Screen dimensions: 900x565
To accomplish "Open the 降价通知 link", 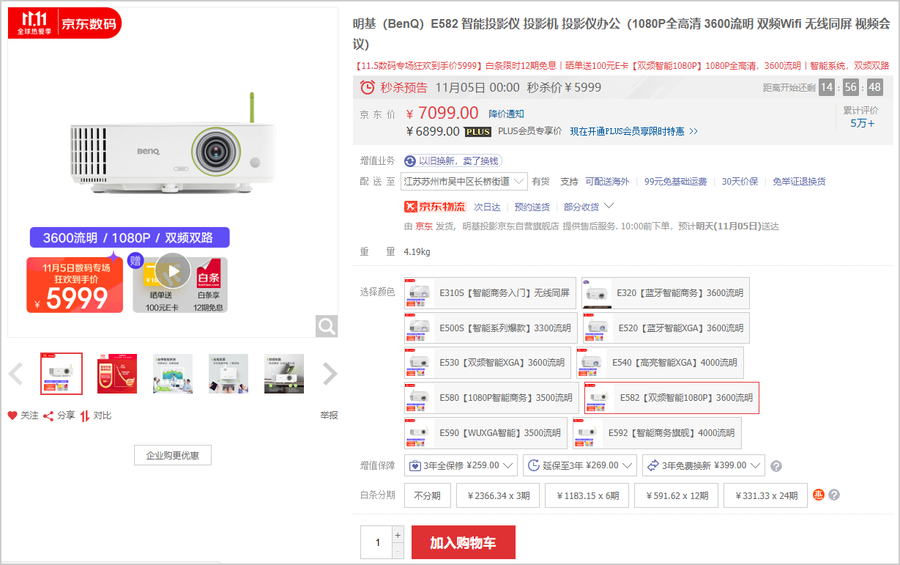I will coord(506,114).
